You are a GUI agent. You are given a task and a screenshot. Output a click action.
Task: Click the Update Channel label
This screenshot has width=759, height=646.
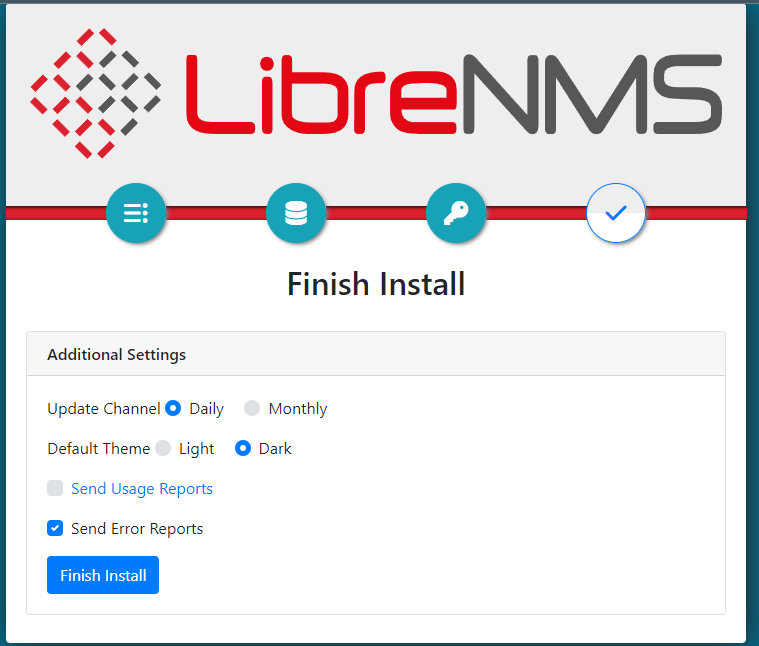coord(104,409)
